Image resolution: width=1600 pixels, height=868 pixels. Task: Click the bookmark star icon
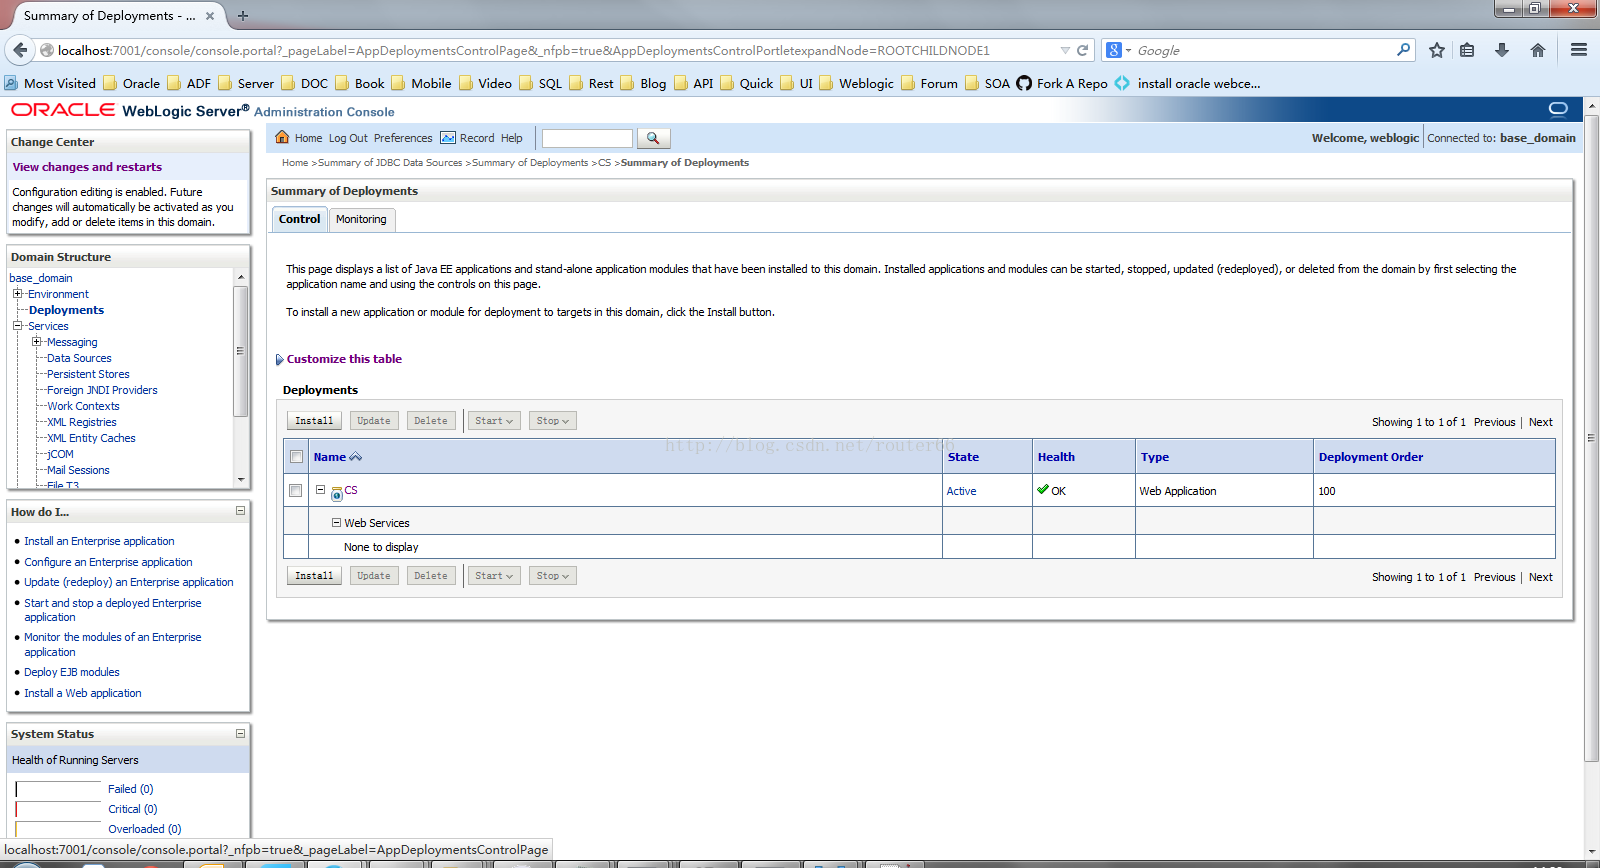(x=1437, y=50)
